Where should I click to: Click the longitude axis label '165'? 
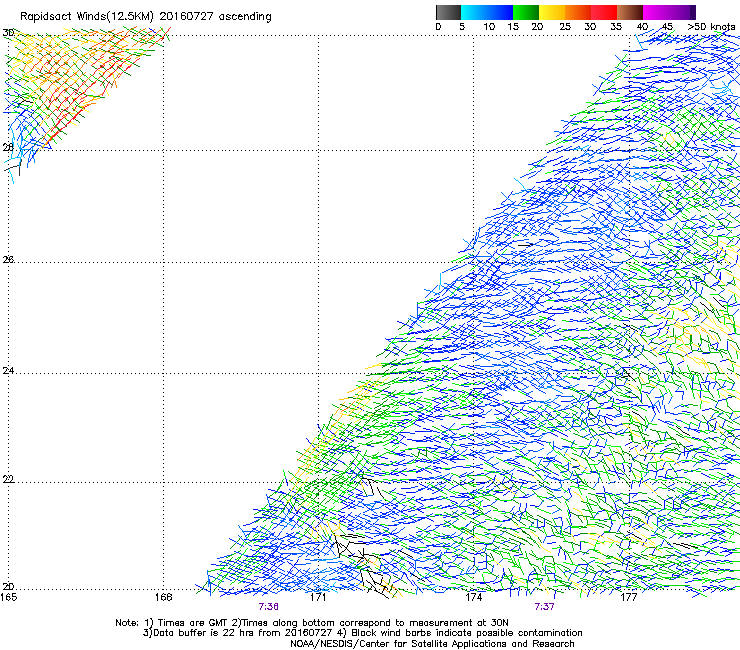tap(8, 598)
